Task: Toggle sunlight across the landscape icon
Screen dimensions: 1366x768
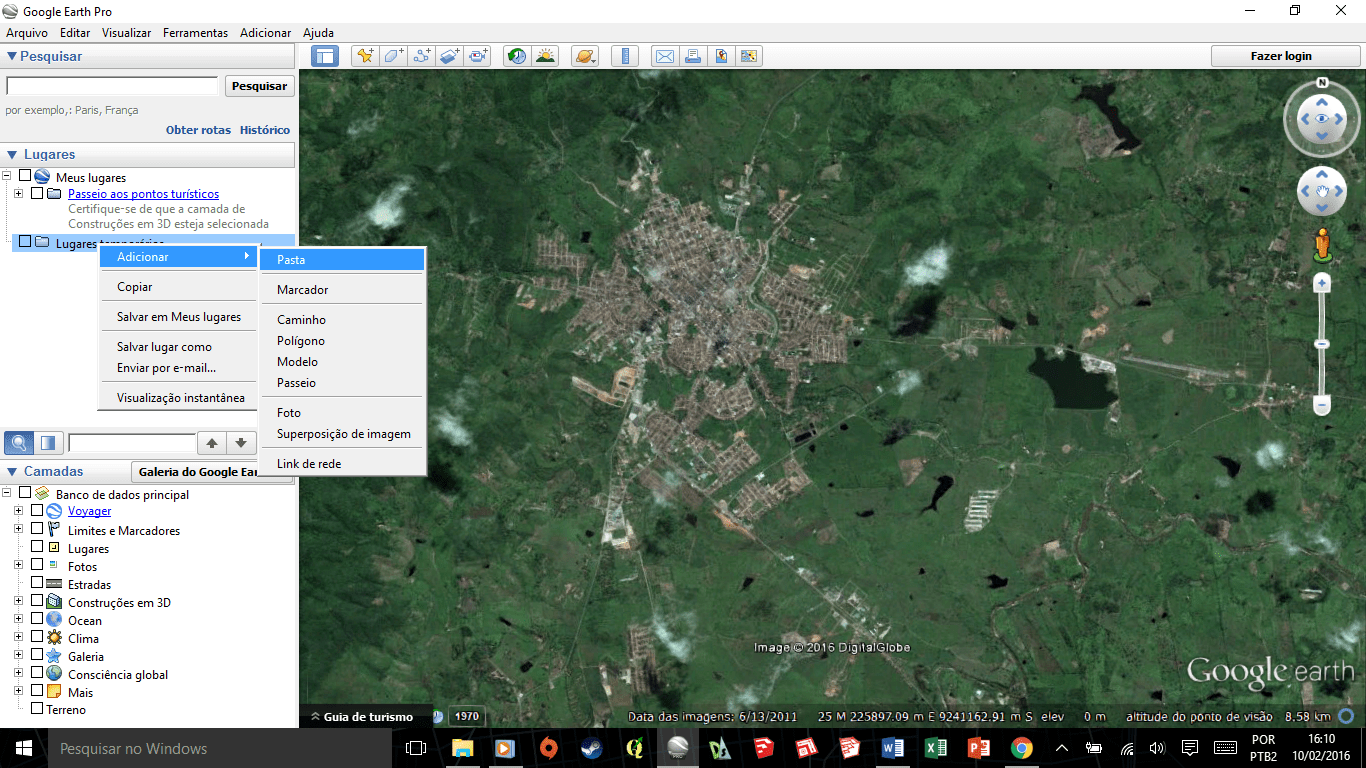Action: (545, 56)
